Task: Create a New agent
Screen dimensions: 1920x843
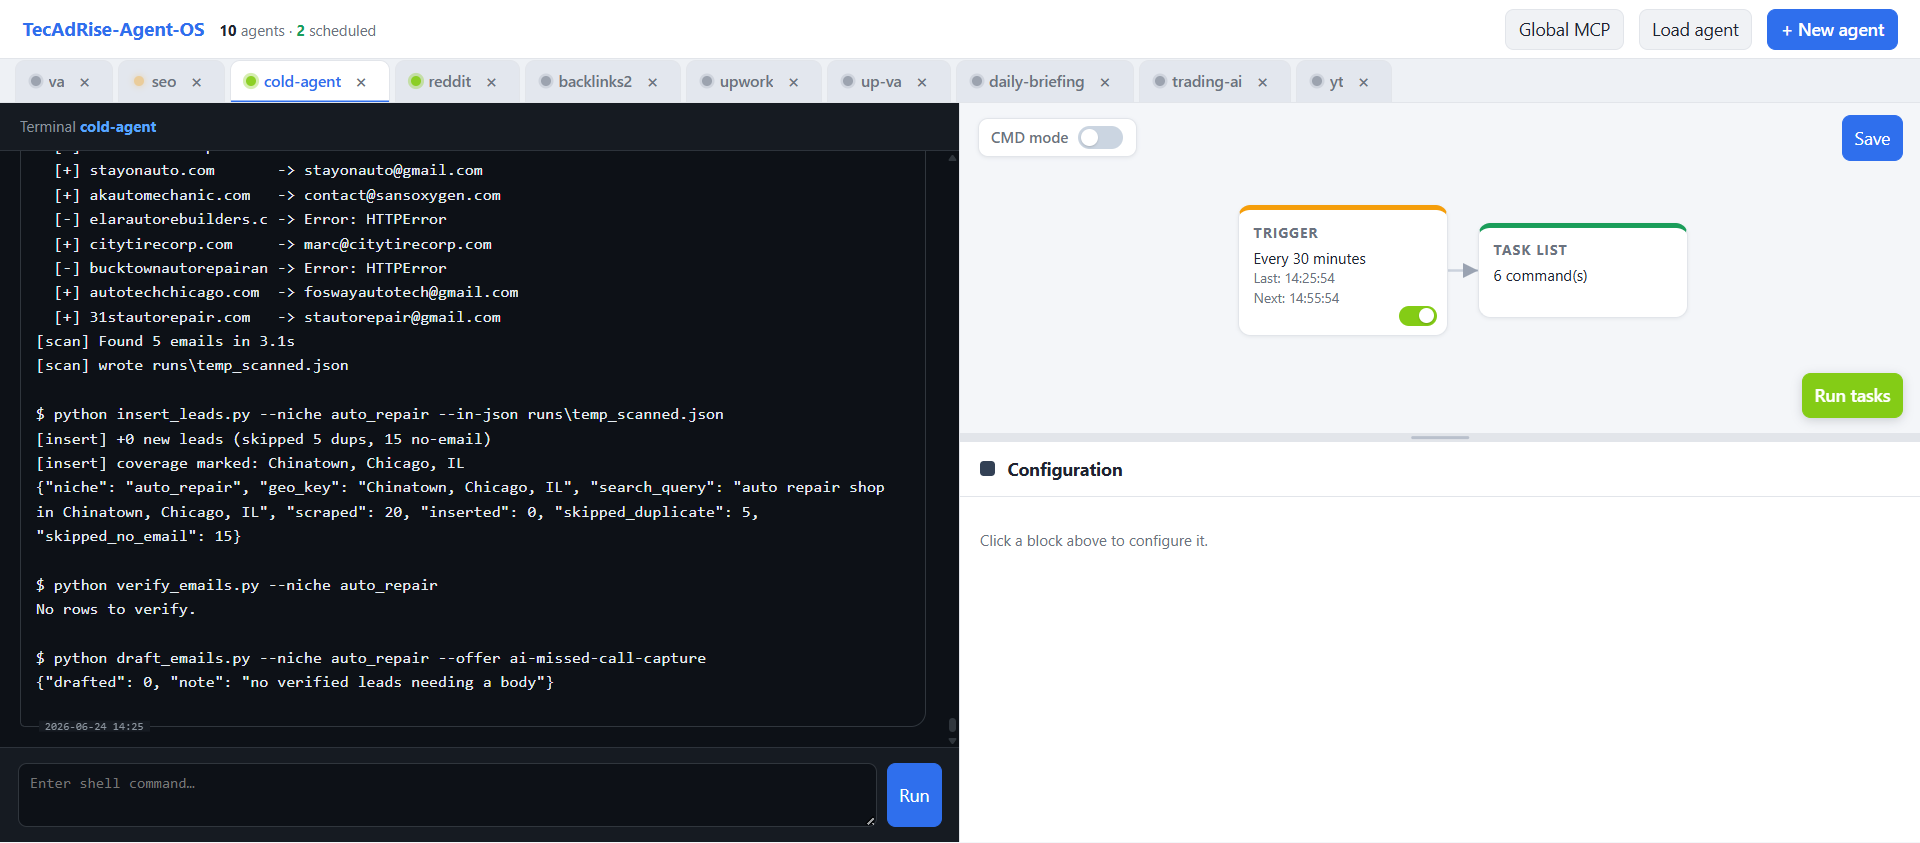Action: [1832, 30]
